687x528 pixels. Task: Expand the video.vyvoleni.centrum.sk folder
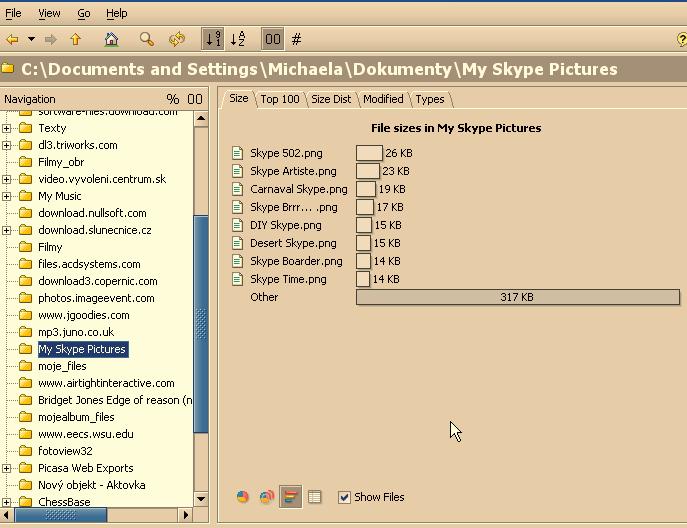point(7,179)
